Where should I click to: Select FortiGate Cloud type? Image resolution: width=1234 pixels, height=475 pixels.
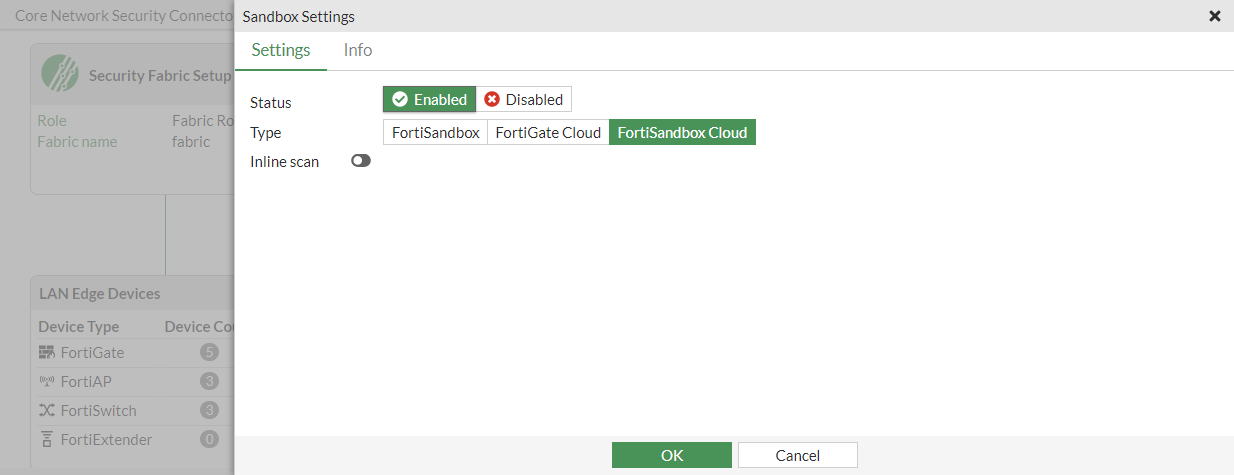pyautogui.click(x=548, y=132)
